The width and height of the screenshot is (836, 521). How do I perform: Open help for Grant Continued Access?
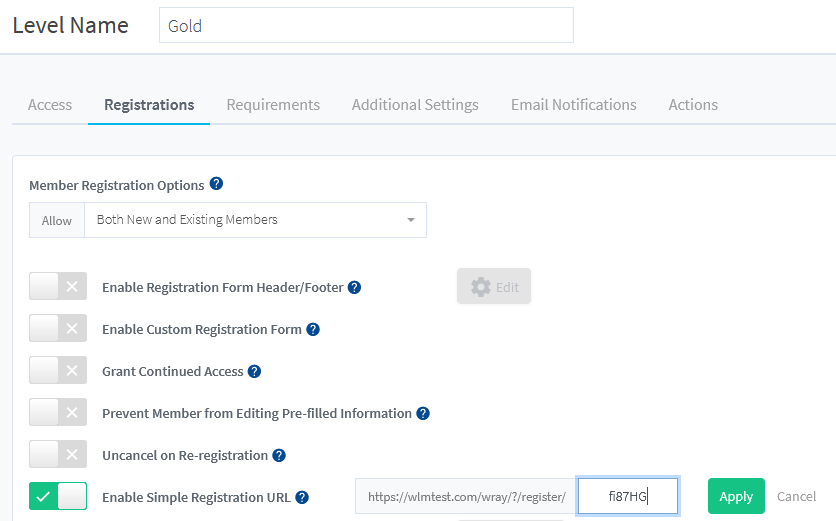[254, 372]
